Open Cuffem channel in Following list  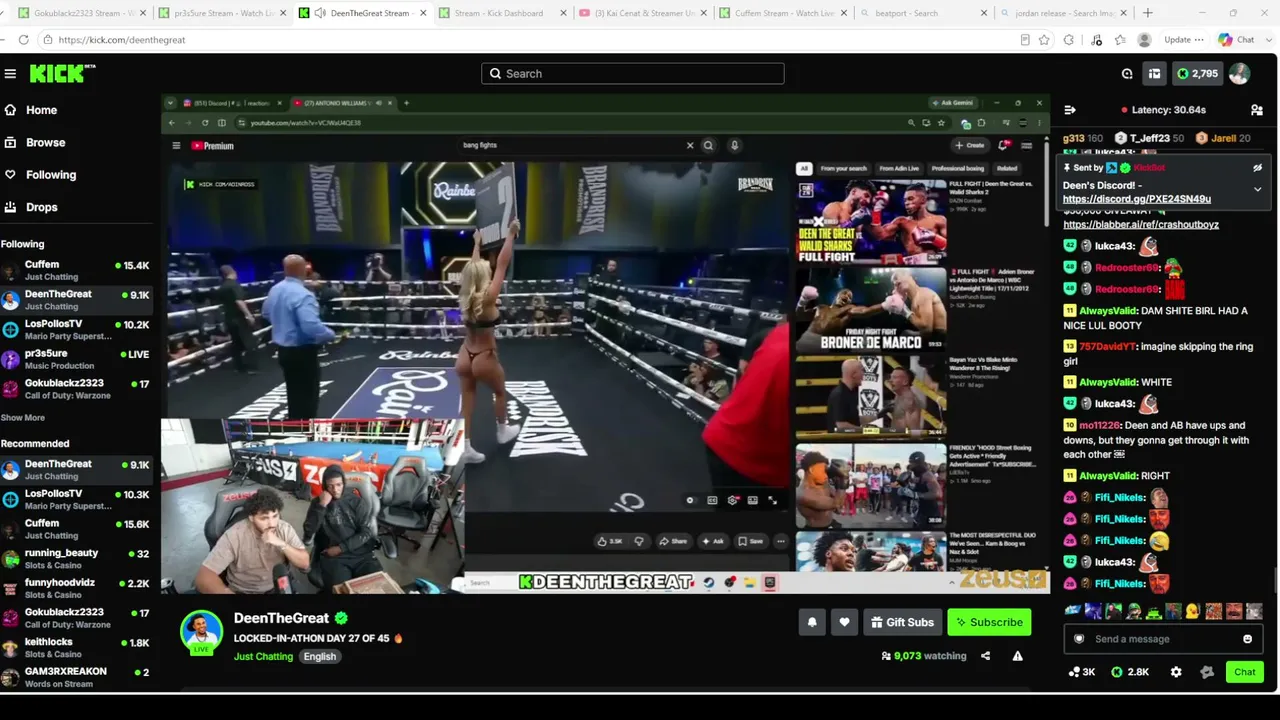pos(78,271)
